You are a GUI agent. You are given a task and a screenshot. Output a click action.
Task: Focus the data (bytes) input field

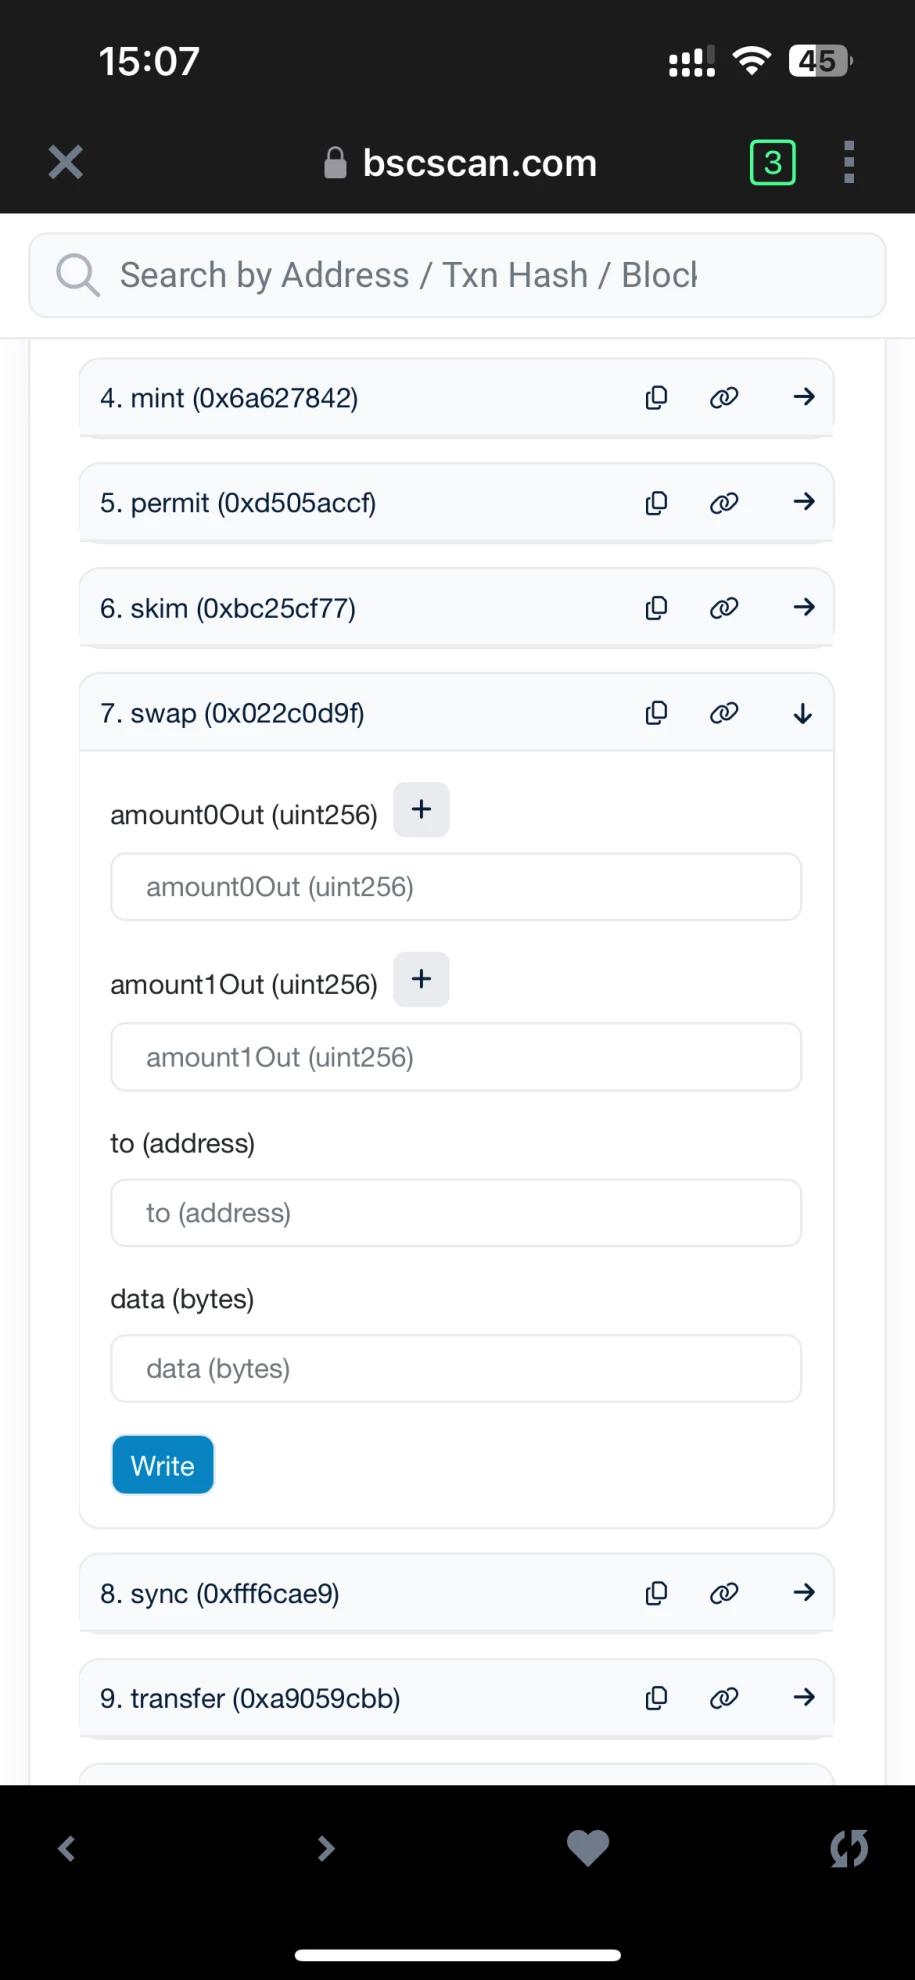[456, 1368]
